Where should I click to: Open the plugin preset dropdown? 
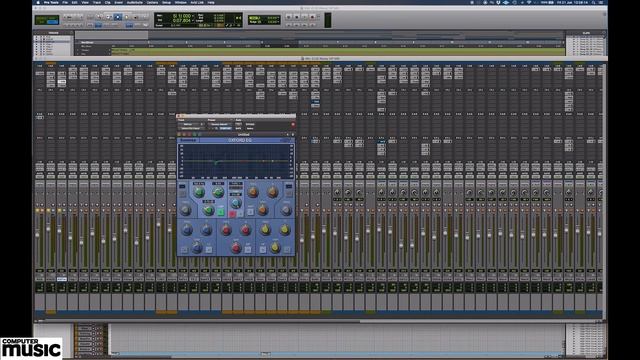[x=219, y=124]
